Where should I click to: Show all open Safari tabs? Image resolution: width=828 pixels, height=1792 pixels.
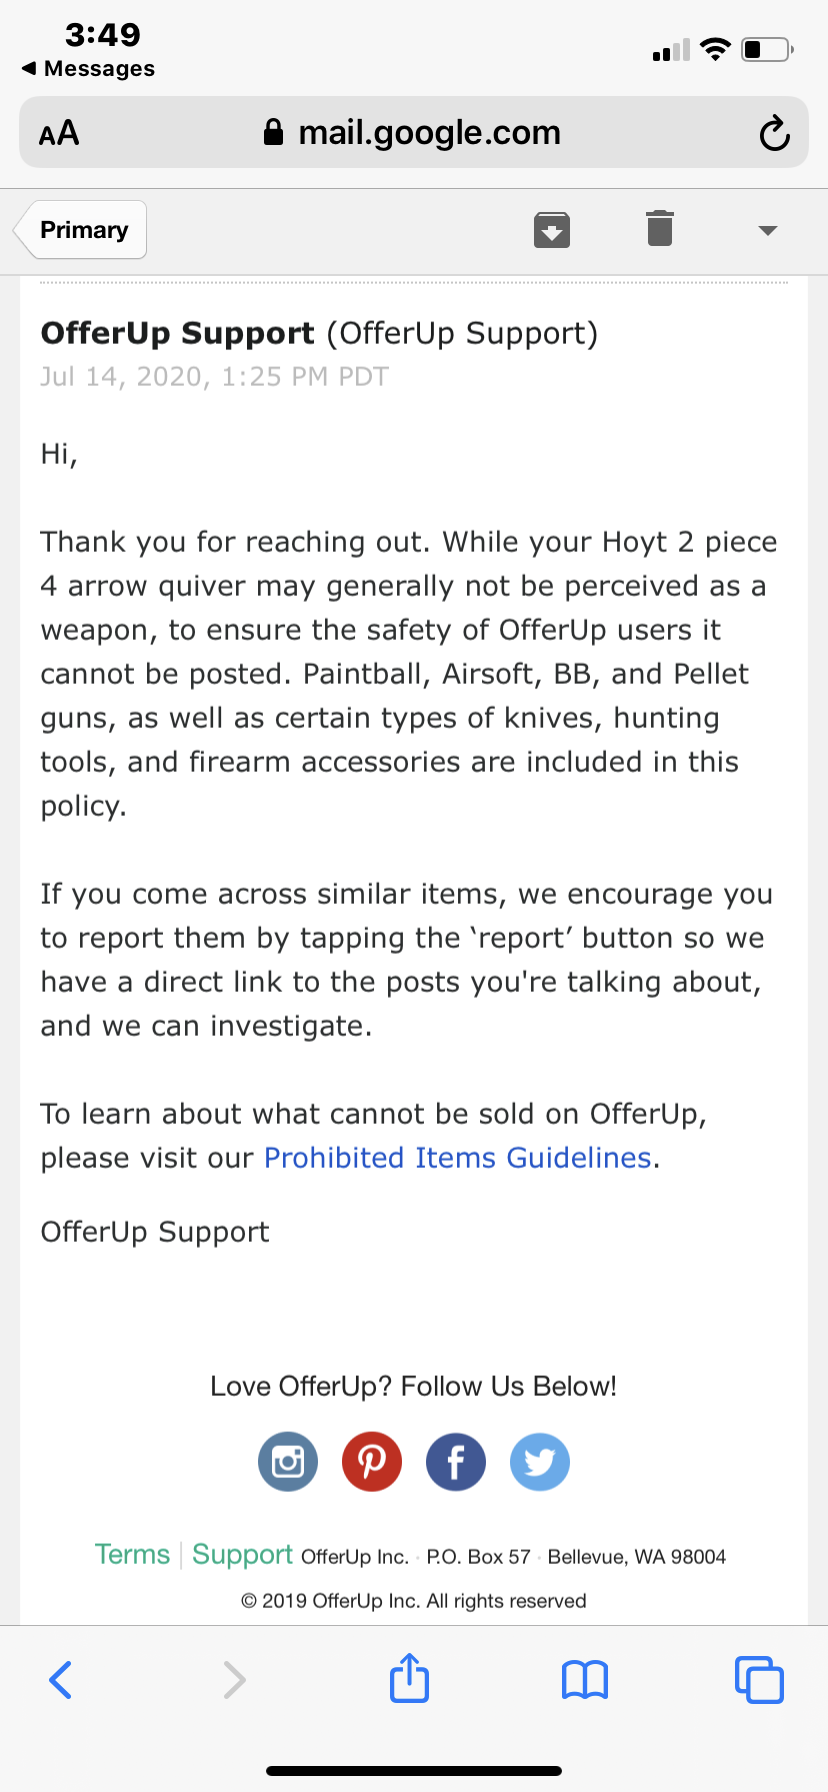point(759,1680)
